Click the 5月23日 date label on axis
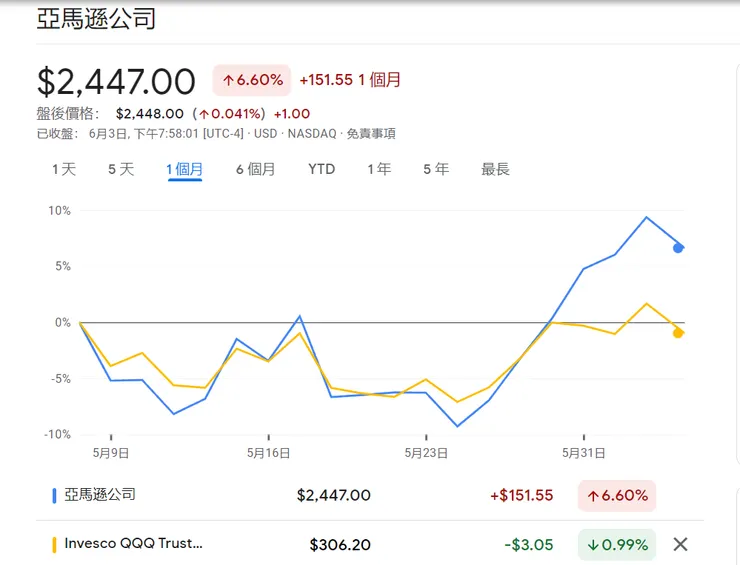 pos(426,453)
